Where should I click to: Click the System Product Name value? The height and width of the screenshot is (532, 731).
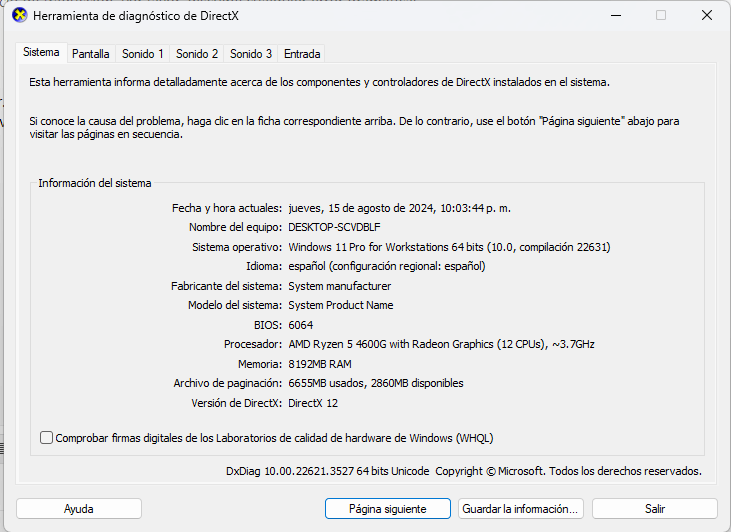[341, 305]
